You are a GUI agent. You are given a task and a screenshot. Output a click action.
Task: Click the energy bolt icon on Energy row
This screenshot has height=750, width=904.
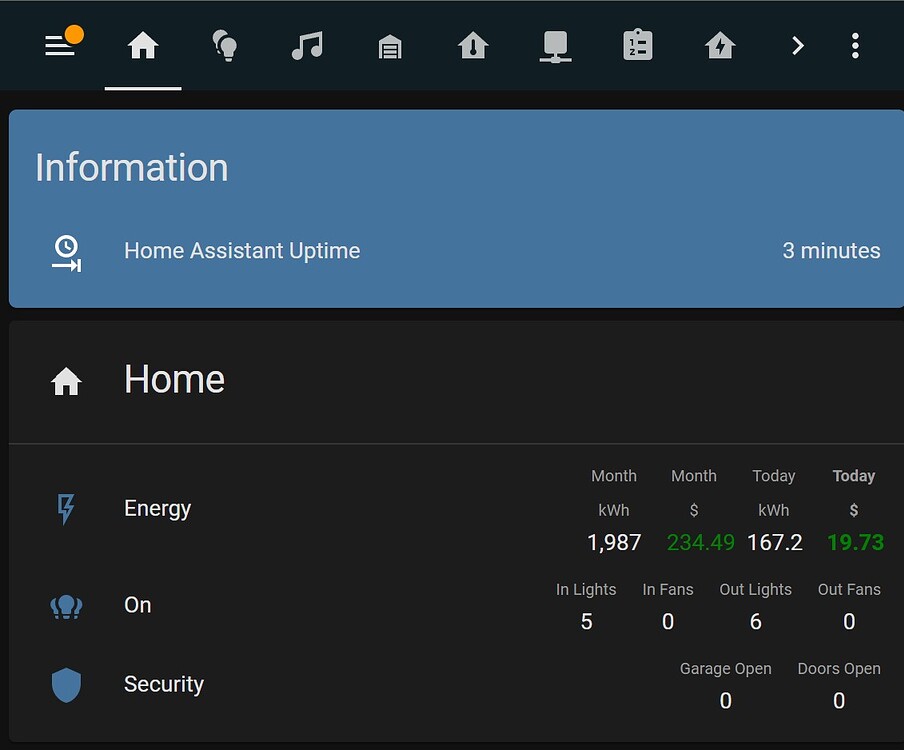(x=66, y=509)
